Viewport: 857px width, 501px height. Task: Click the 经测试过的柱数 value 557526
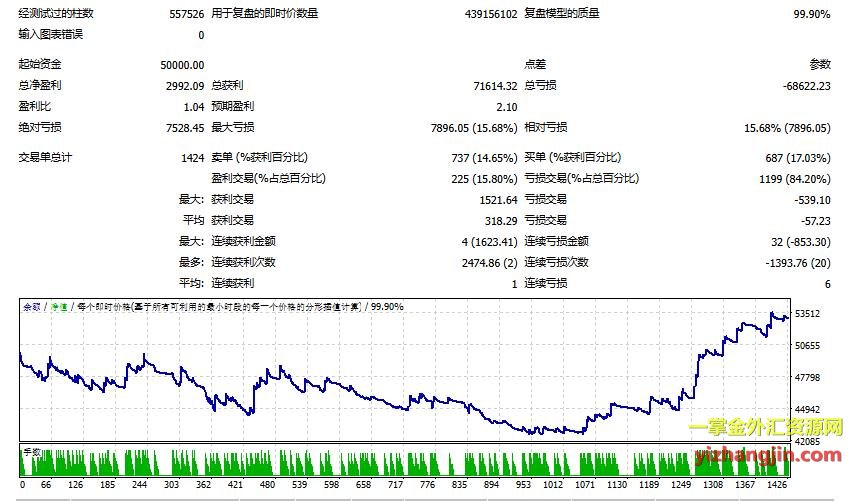pyautogui.click(x=186, y=14)
